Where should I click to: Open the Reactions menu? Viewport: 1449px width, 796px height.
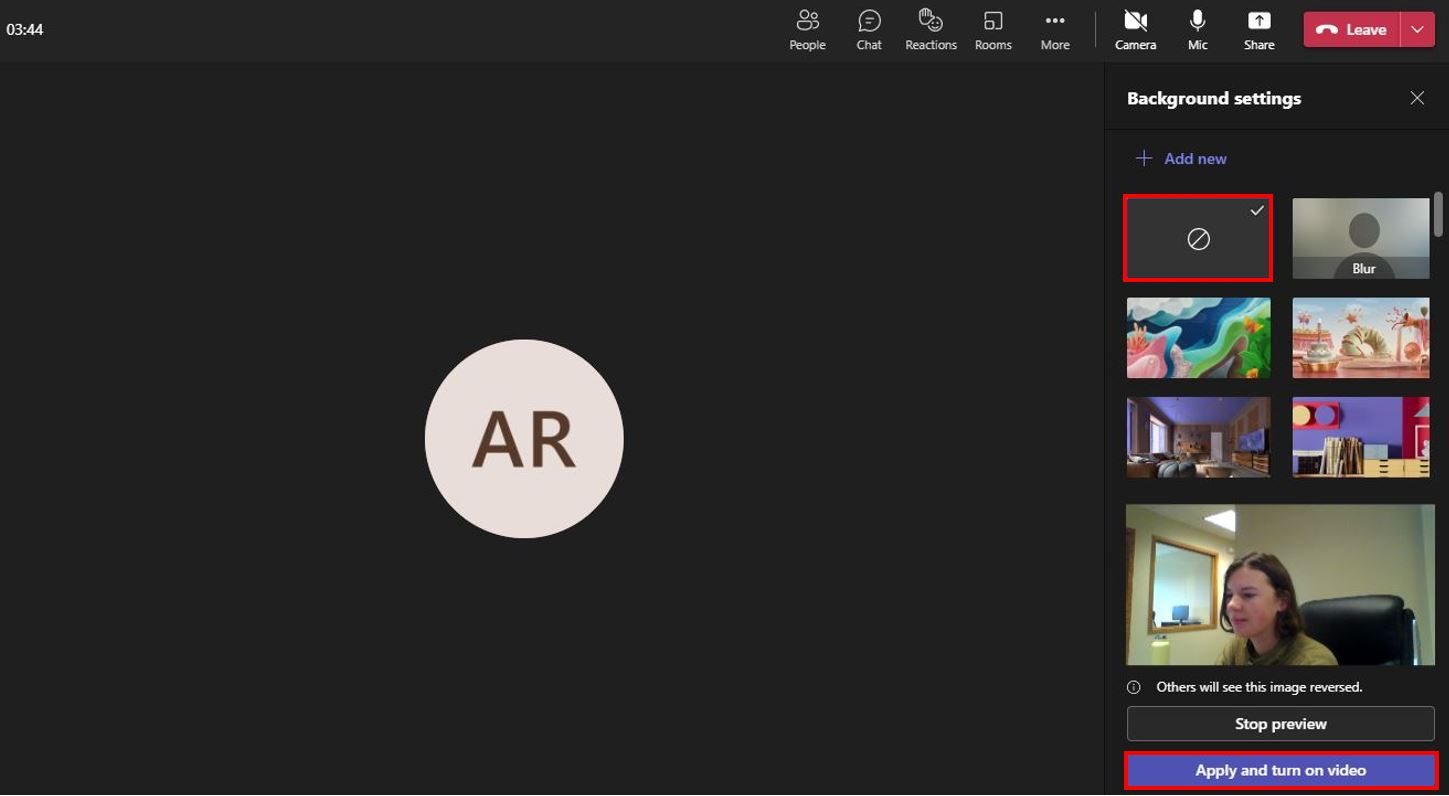(930, 30)
